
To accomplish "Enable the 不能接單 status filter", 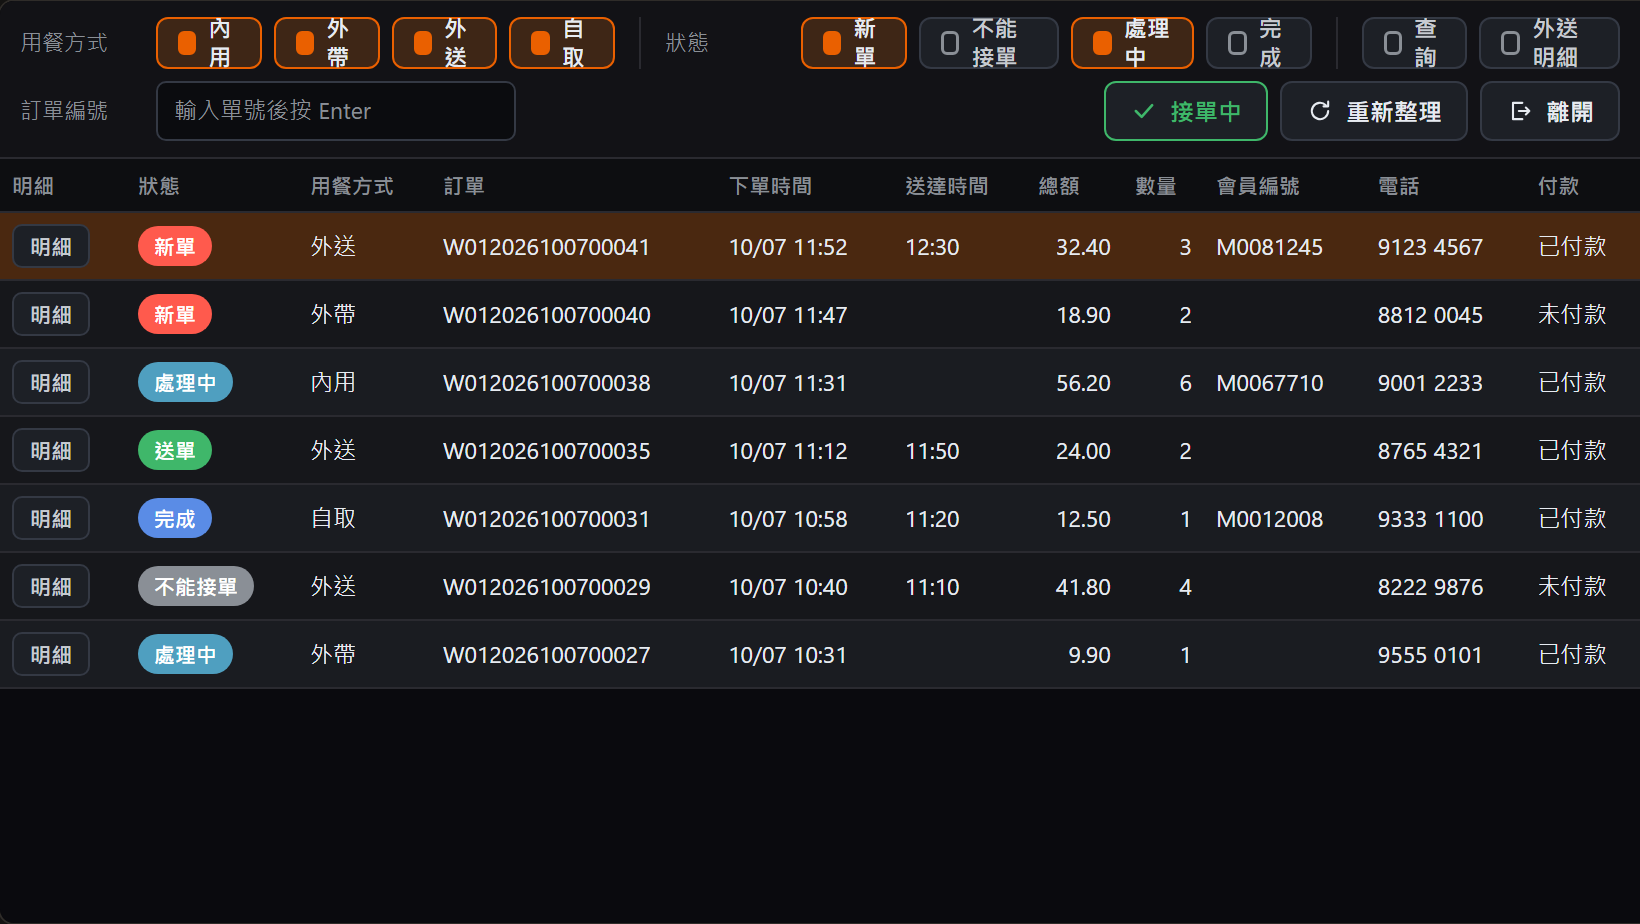I will coord(988,43).
